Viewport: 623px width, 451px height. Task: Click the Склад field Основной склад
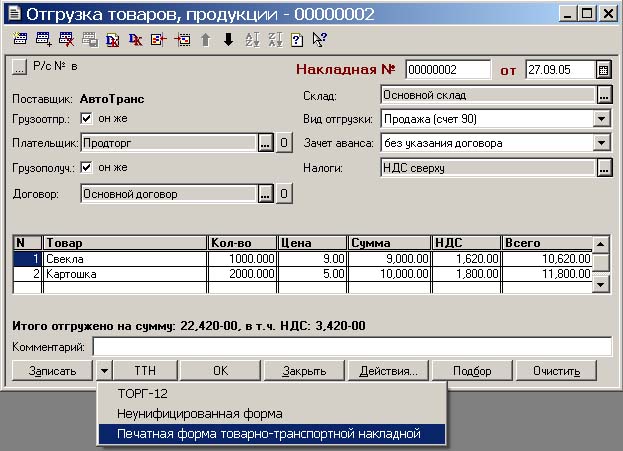[488, 95]
